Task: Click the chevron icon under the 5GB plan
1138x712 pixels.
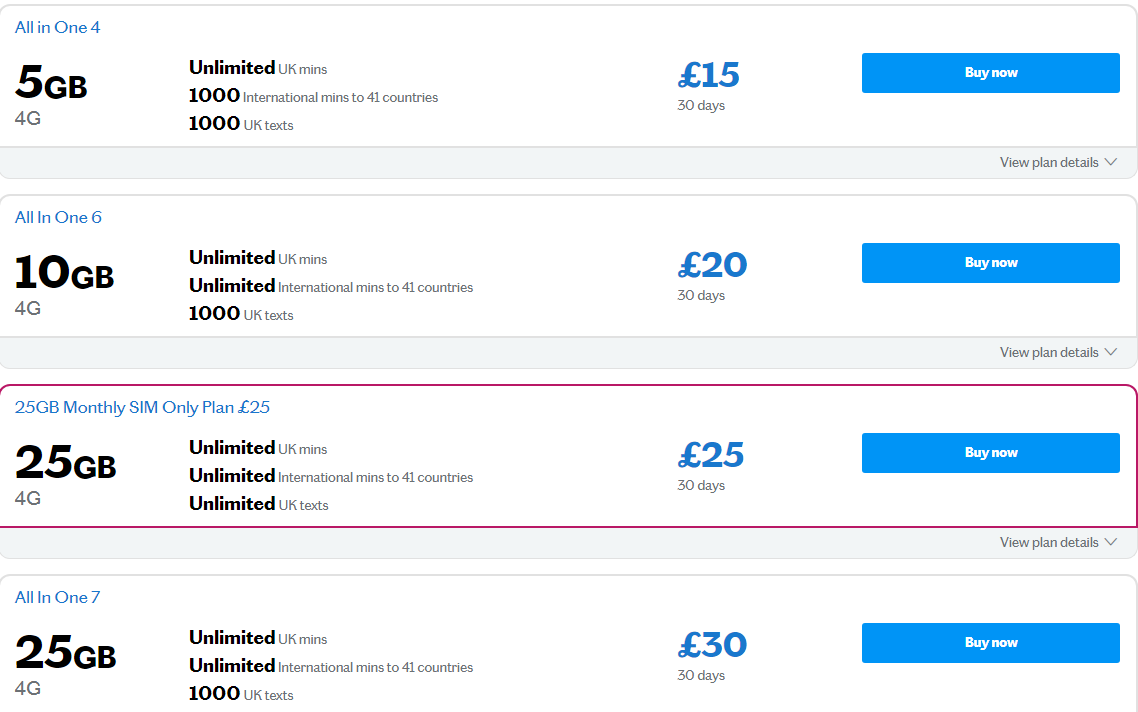Action: [1110, 163]
